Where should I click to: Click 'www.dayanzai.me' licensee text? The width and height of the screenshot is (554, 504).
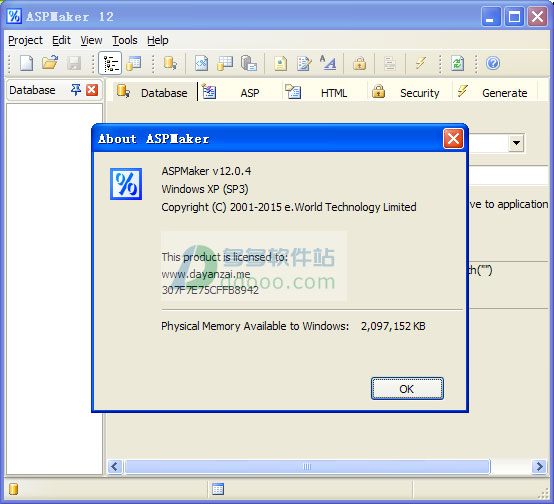(206, 274)
